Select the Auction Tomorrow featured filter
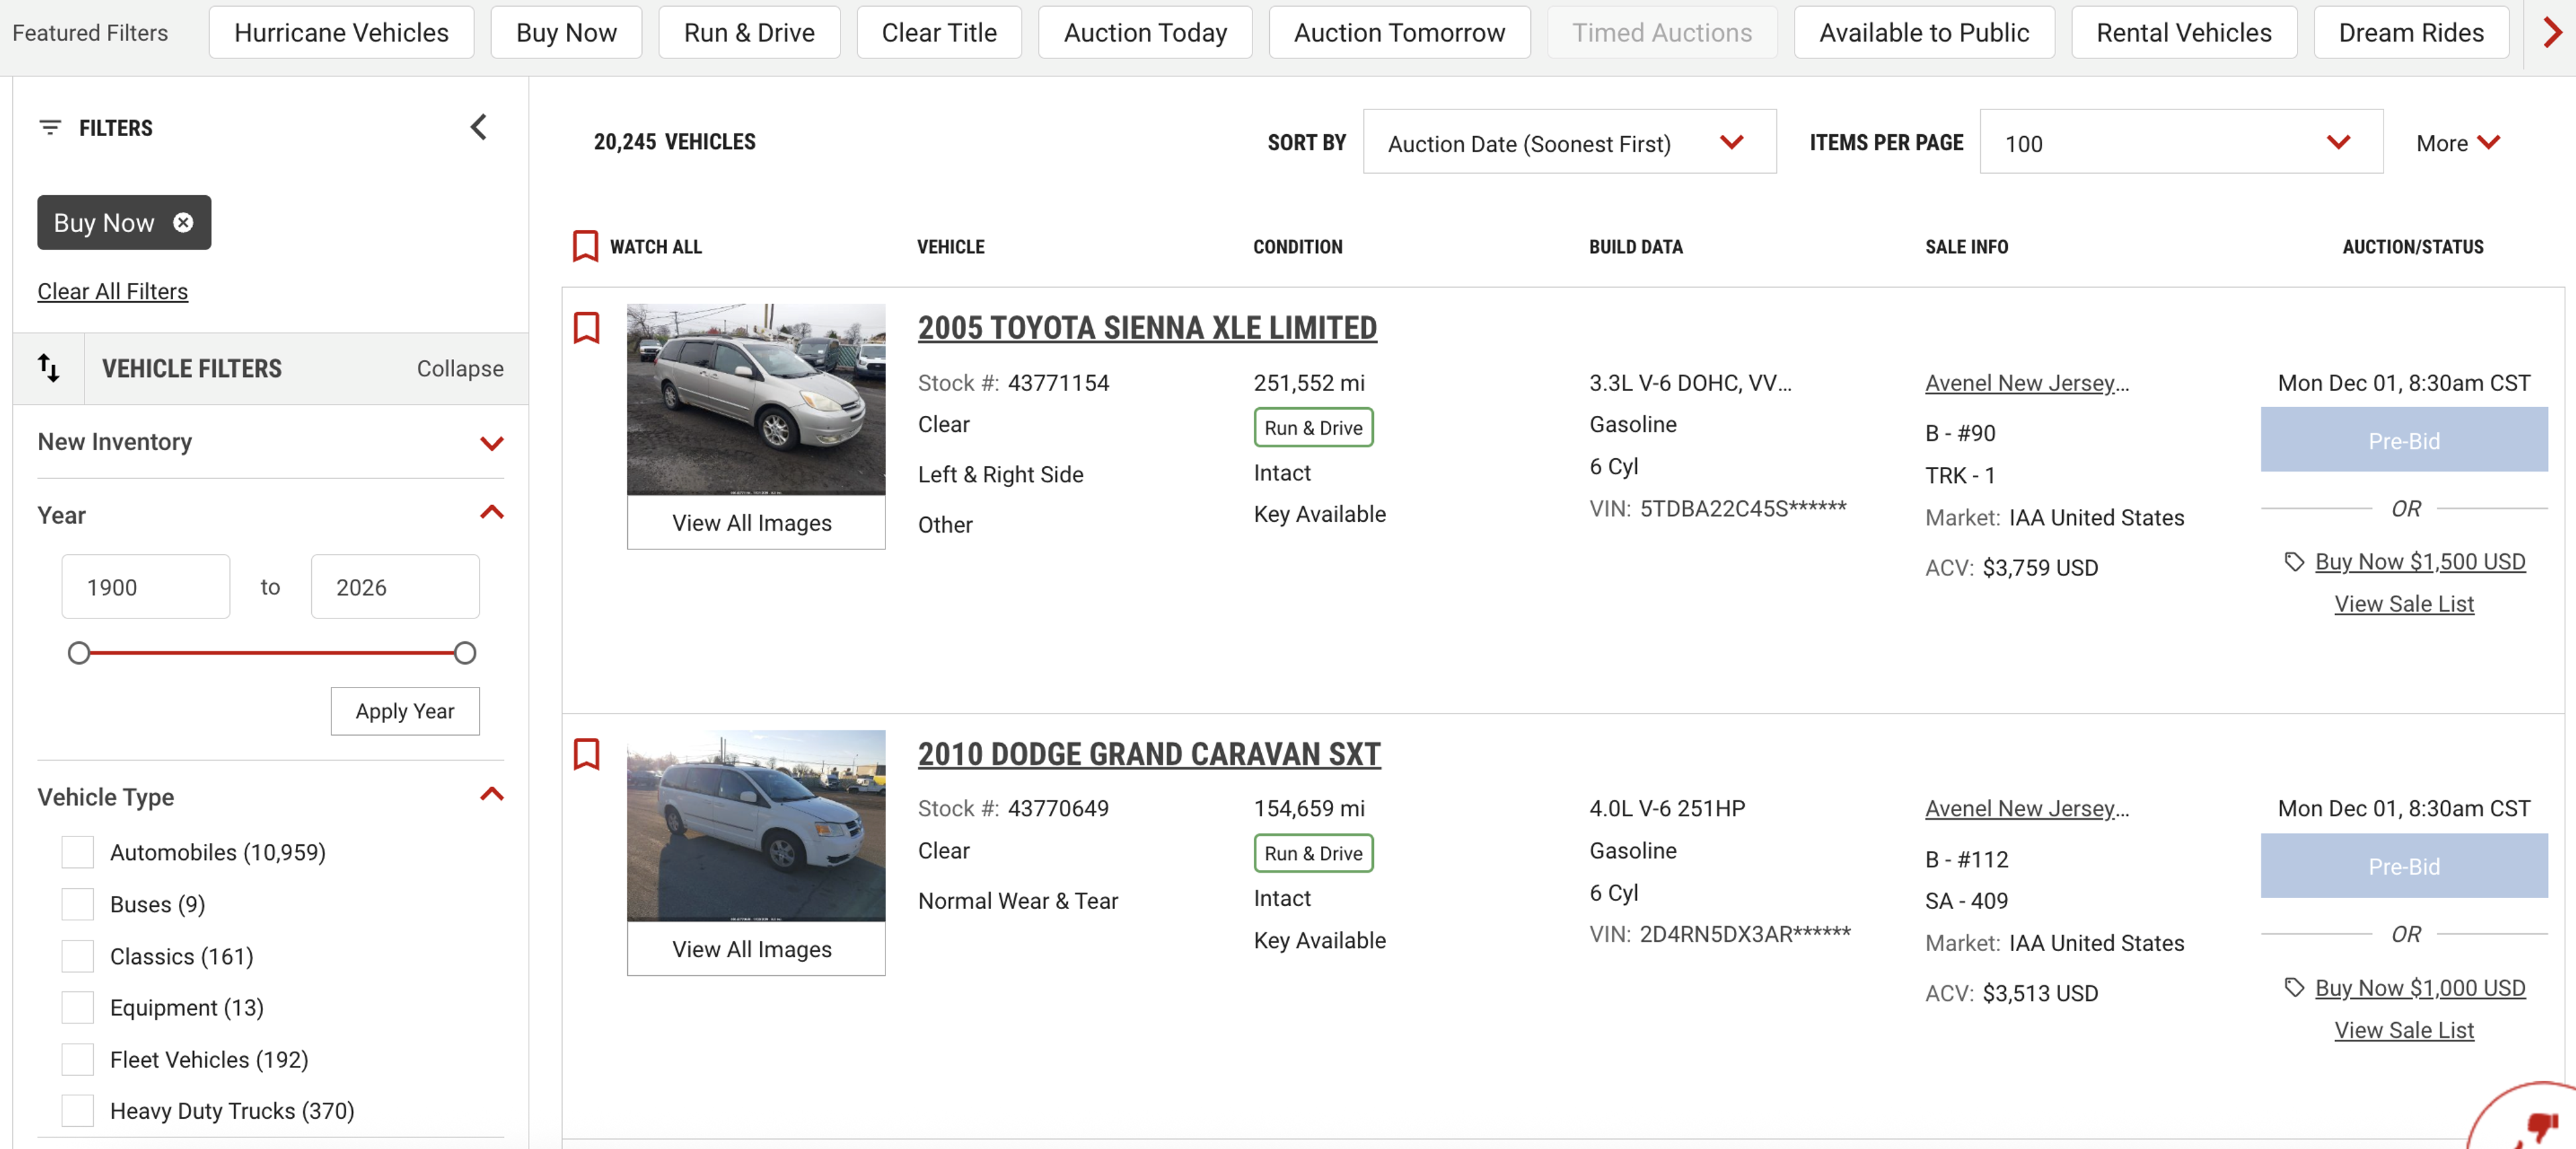 coord(1399,33)
